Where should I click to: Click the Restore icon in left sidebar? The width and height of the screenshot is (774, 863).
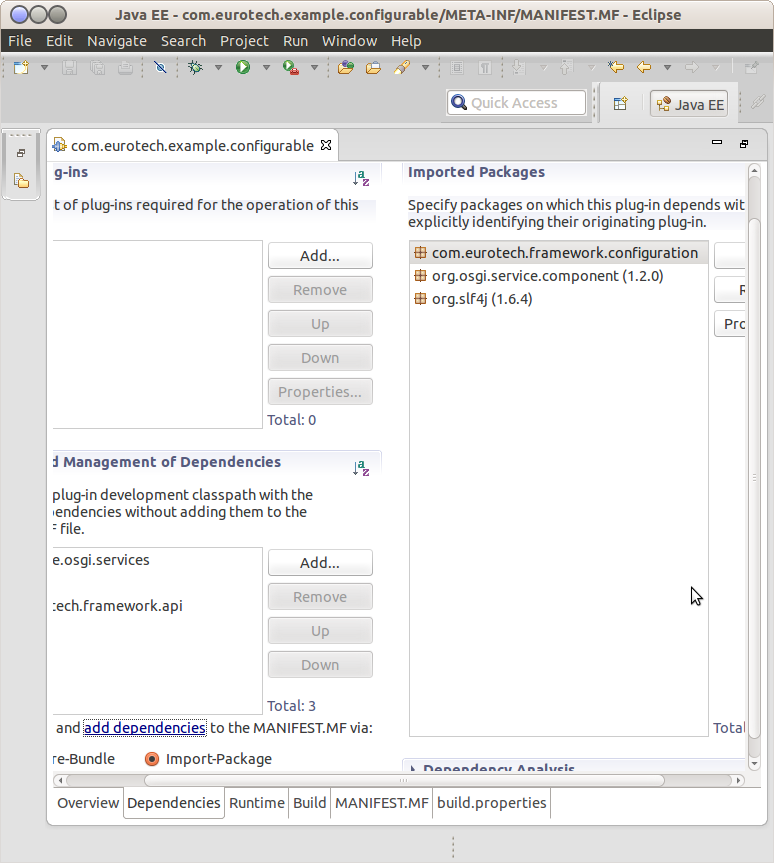21,153
